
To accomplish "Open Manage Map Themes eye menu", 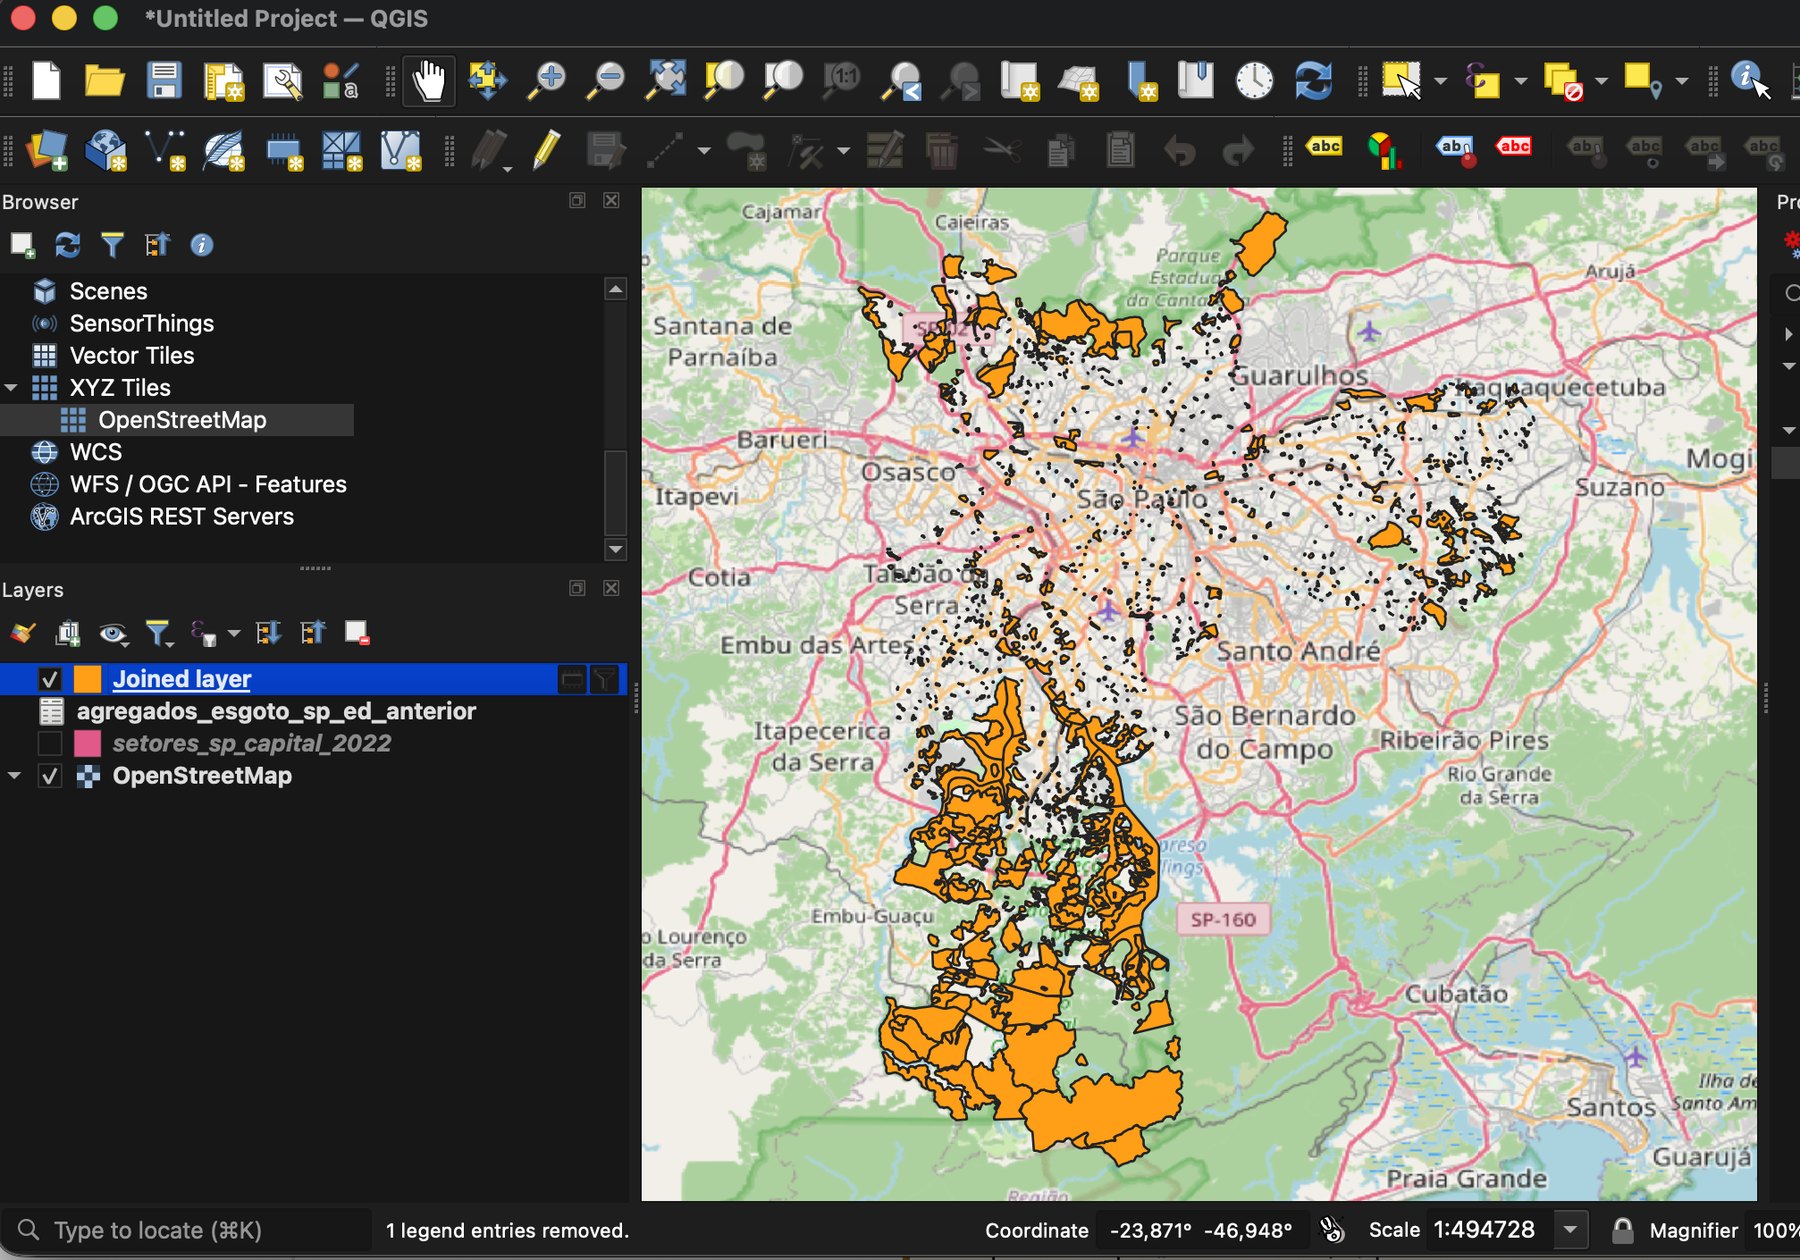I will [x=113, y=632].
